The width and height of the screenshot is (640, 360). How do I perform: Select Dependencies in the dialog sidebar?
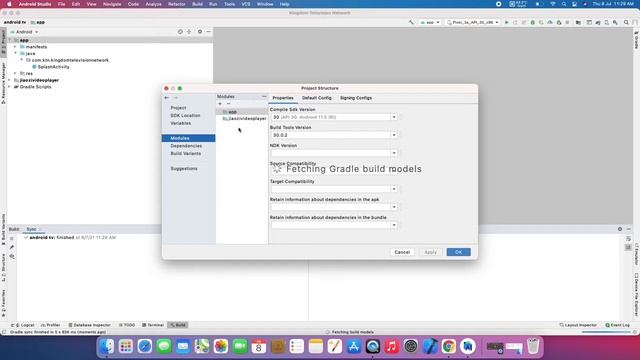click(186, 146)
